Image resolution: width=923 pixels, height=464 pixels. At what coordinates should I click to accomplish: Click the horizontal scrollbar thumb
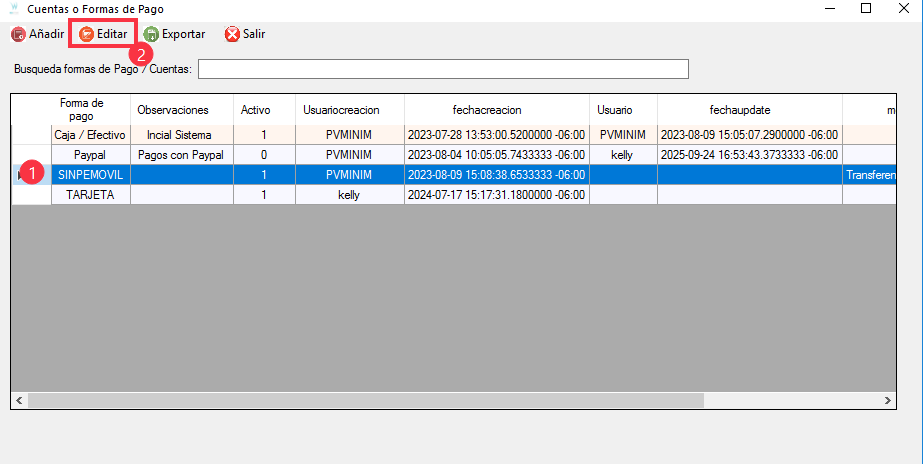click(366, 400)
